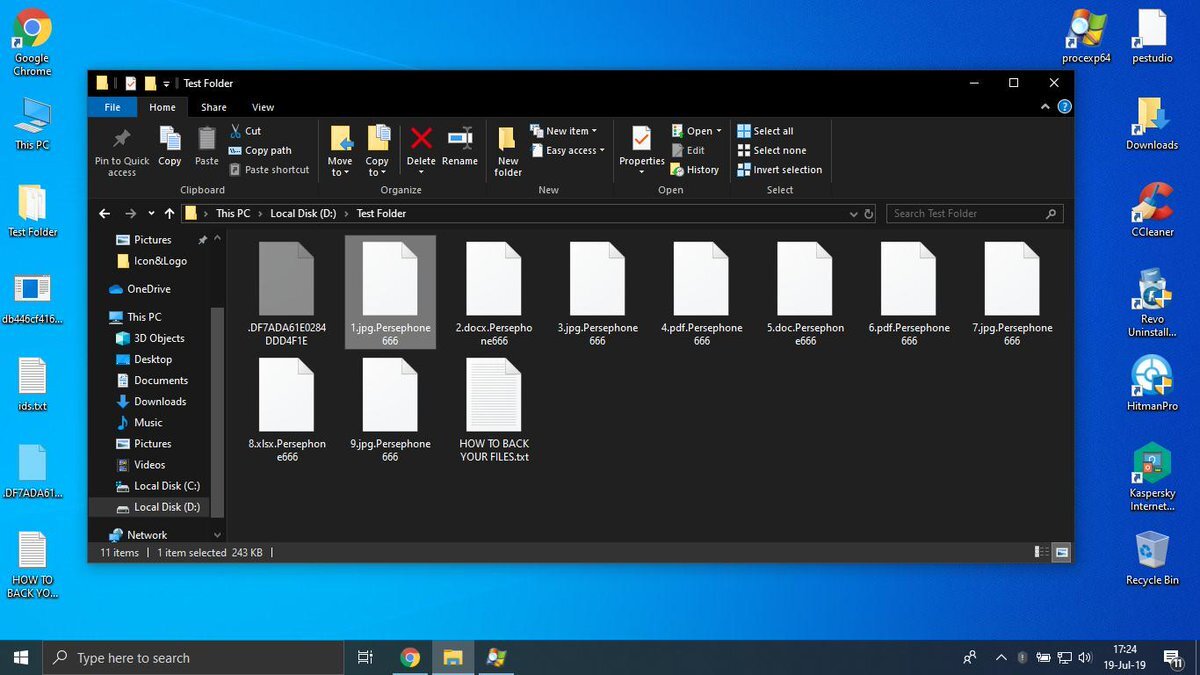The width and height of the screenshot is (1200, 675).
Task: Open the Share ribbon tab
Action: [x=213, y=107]
